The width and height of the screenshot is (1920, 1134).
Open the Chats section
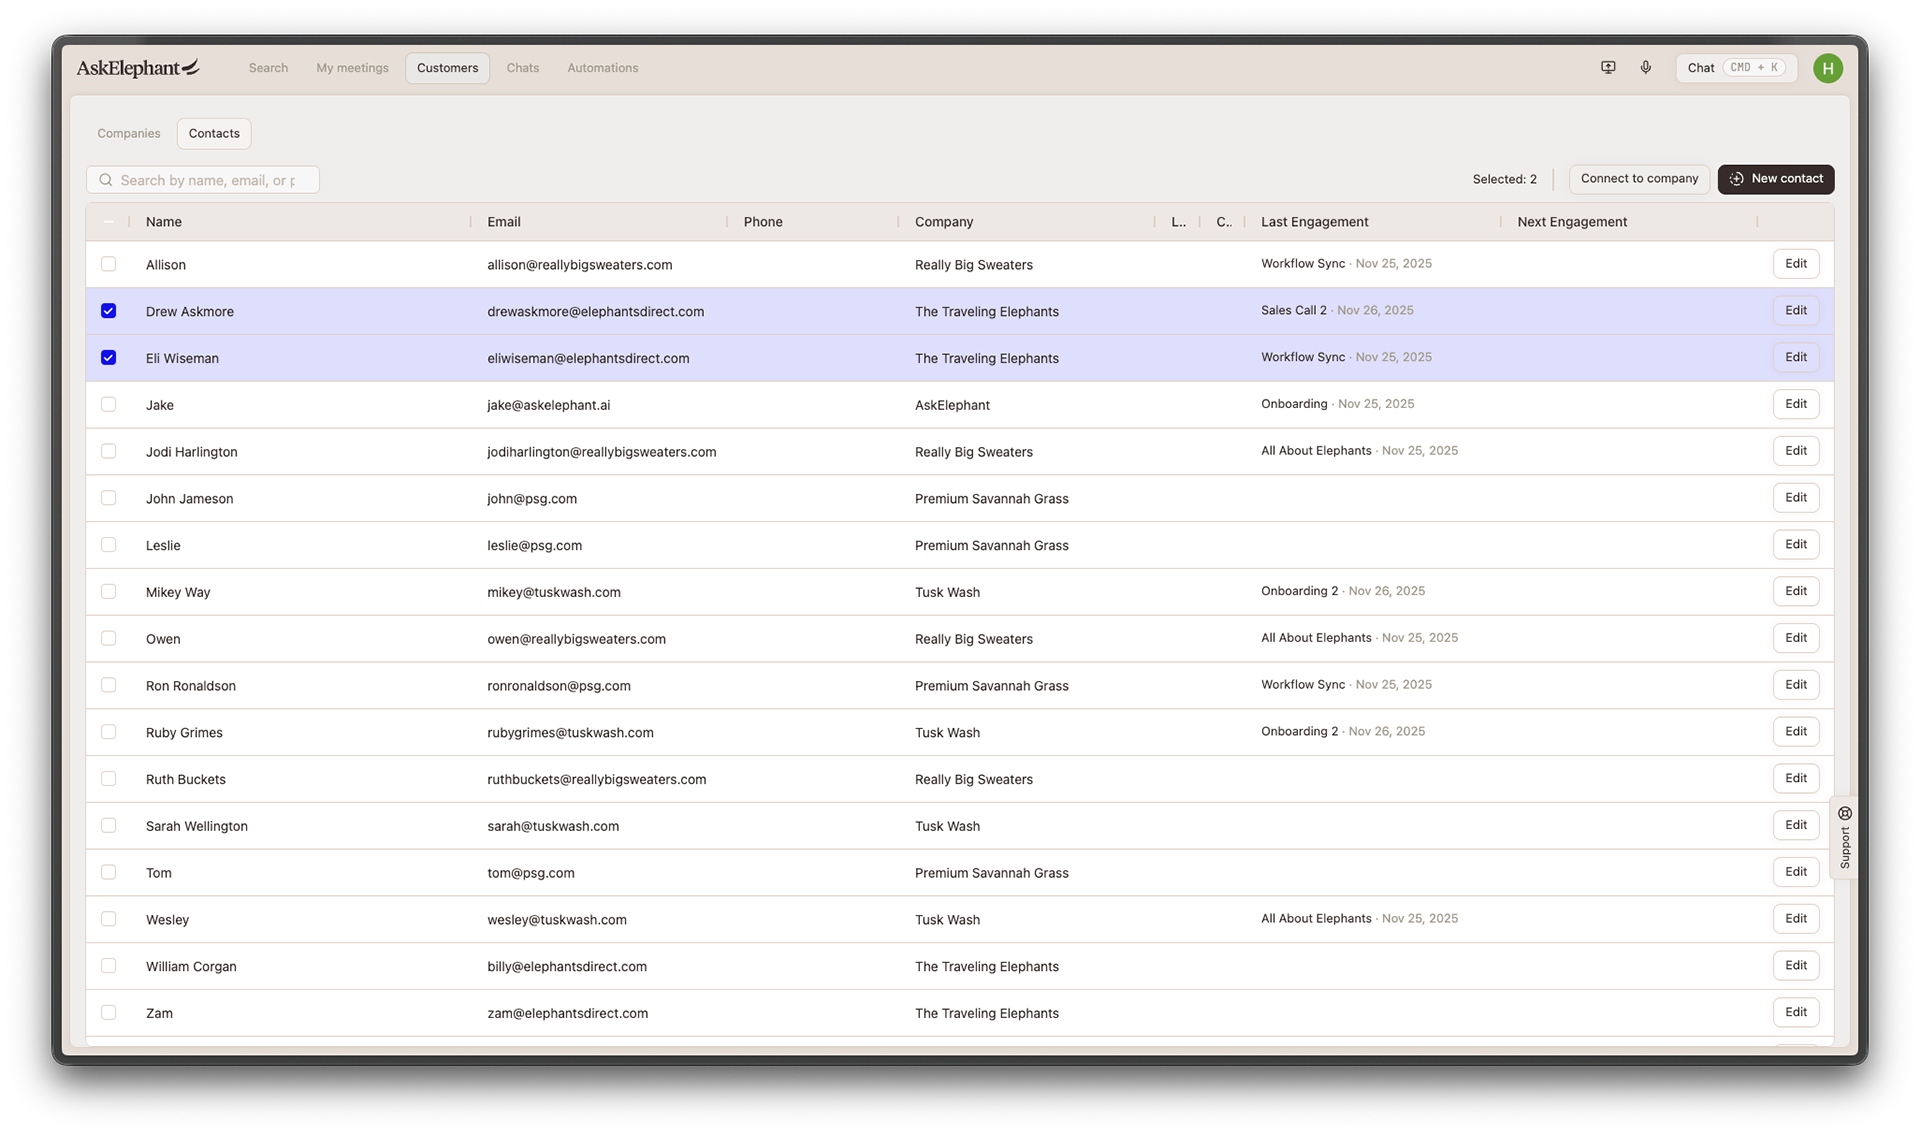(522, 68)
